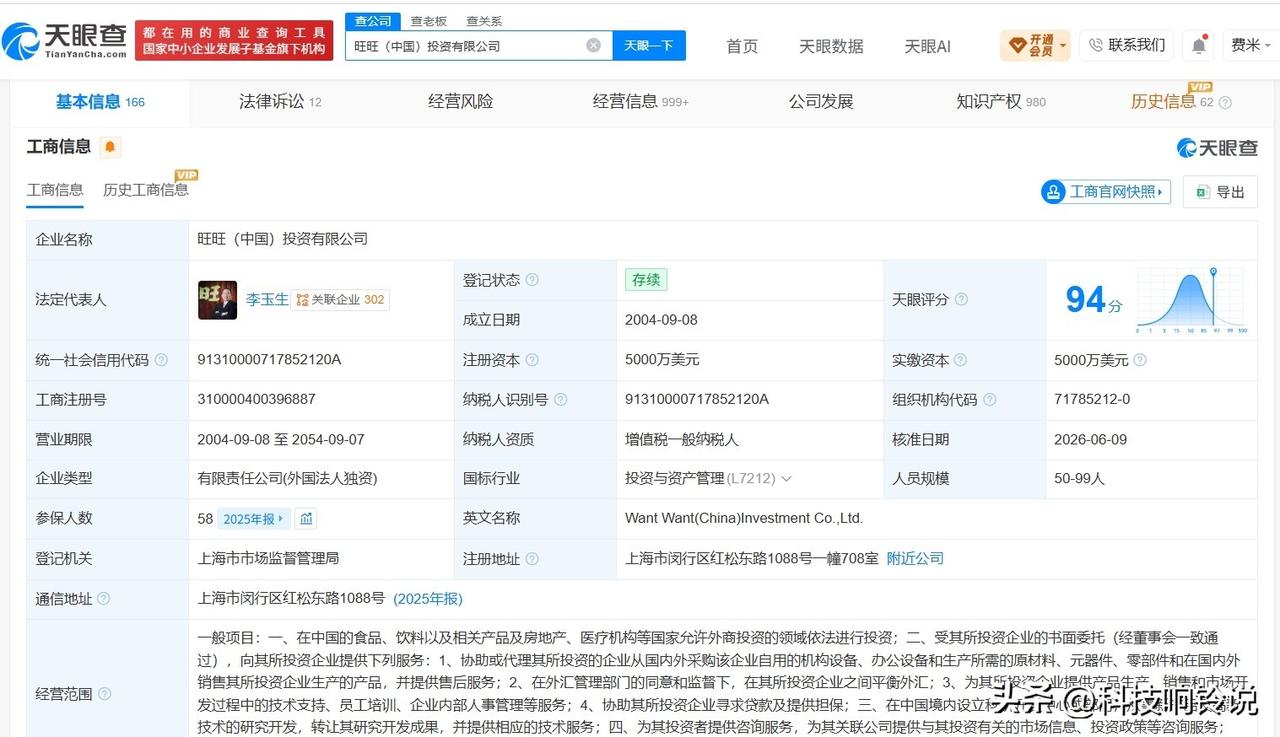Viewport: 1280px width, 737px height.
Task: Click the help icon next to 通信地址
Action: 104,599
